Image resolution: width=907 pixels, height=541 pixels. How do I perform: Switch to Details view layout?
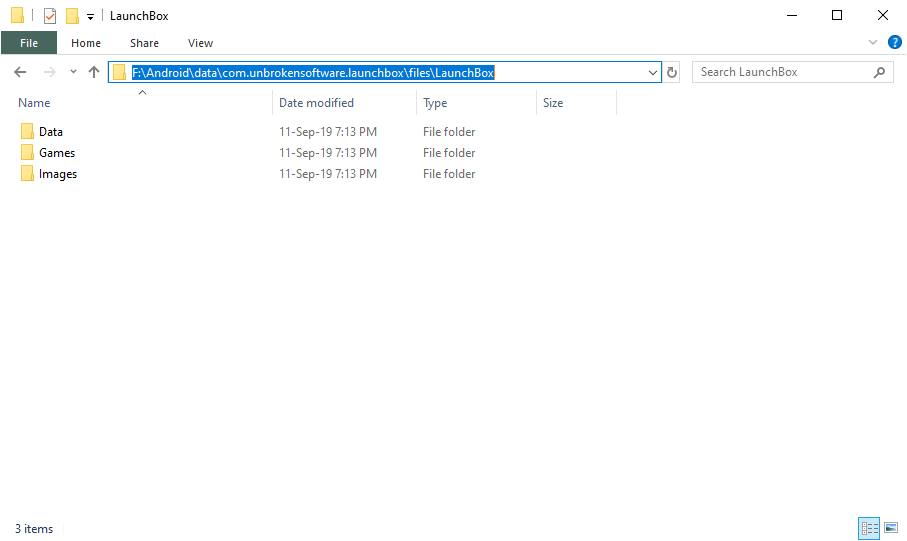[x=869, y=528]
